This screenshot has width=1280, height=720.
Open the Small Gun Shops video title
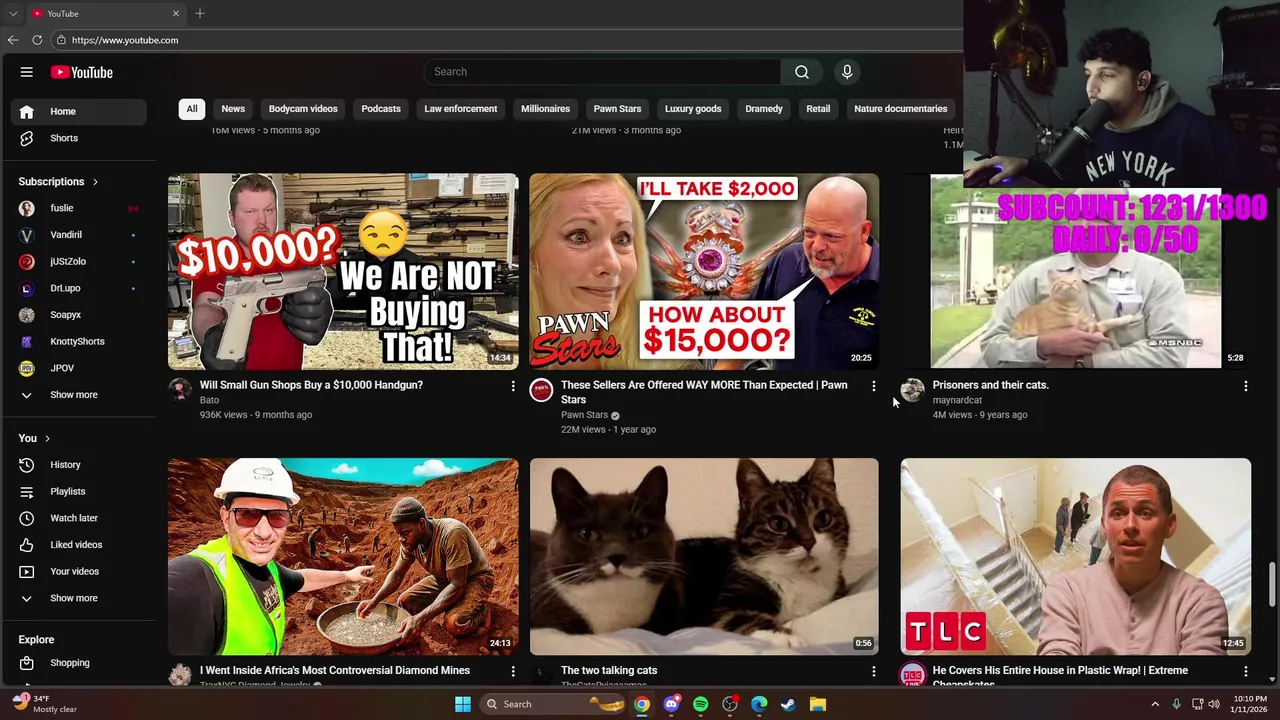pos(311,385)
